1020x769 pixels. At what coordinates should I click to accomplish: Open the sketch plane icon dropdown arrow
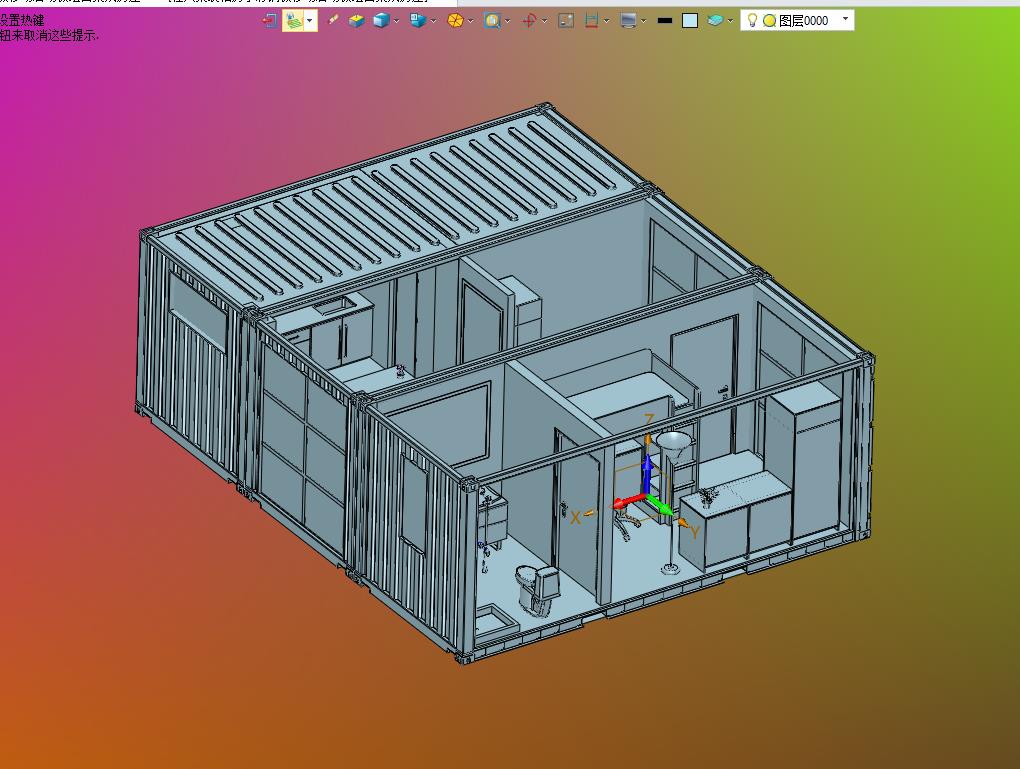[310, 21]
